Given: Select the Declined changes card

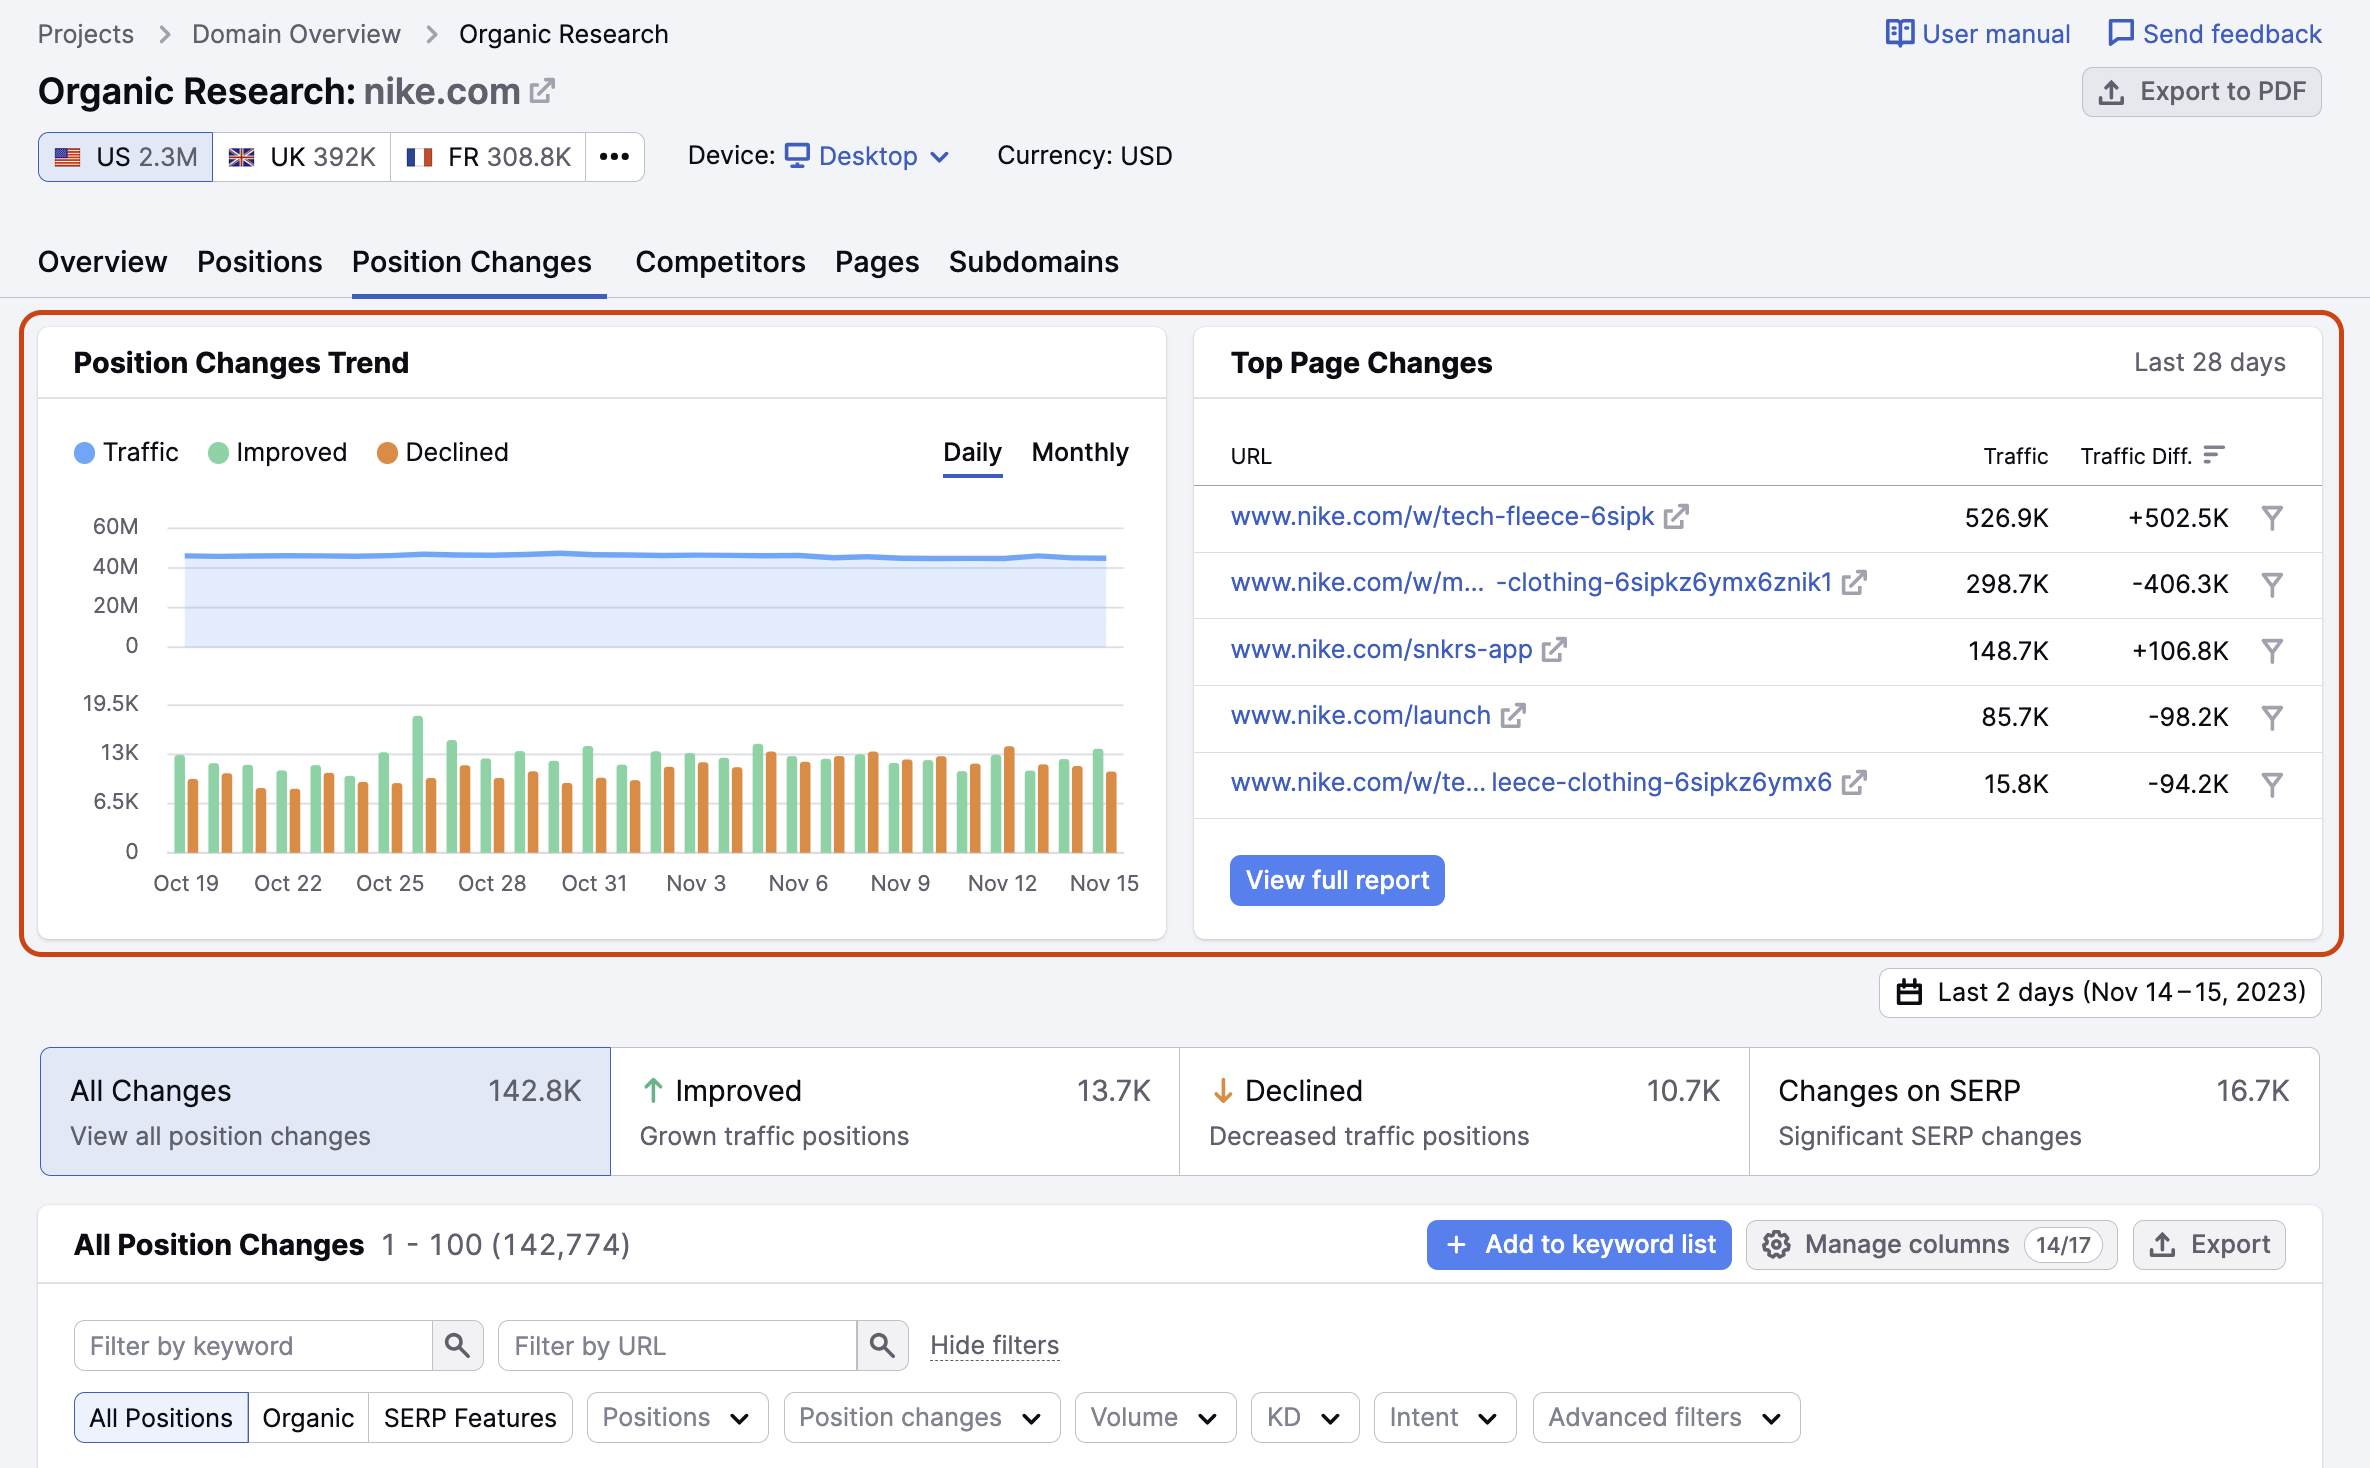Looking at the screenshot, I should pyautogui.click(x=1464, y=1111).
